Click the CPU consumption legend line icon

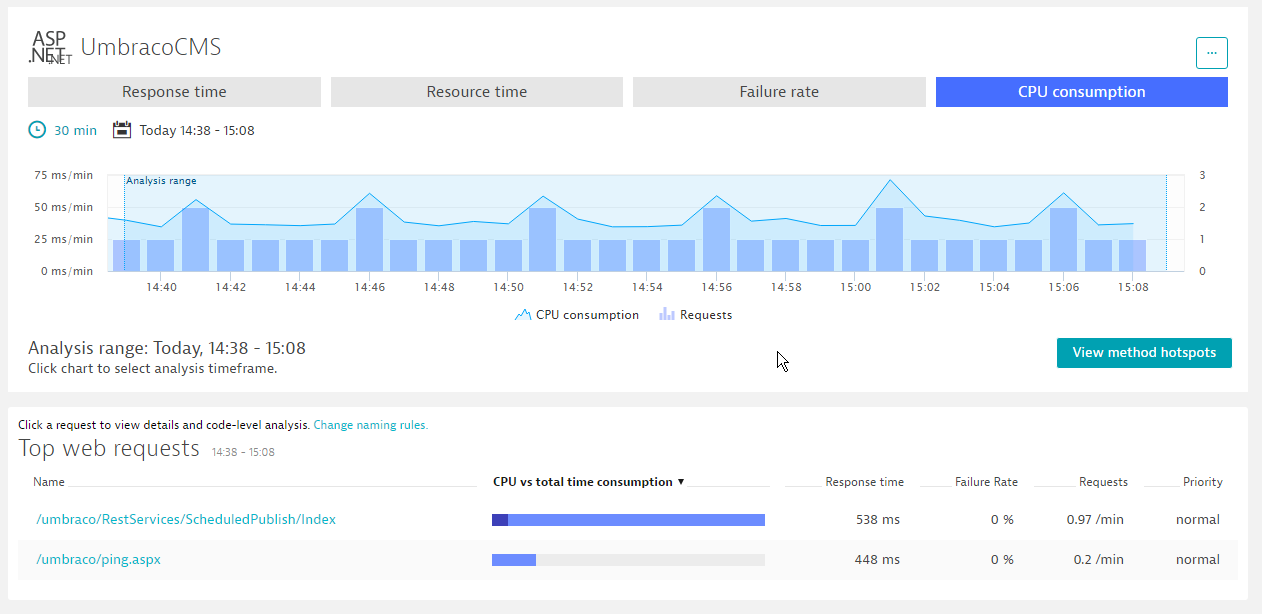(523, 315)
